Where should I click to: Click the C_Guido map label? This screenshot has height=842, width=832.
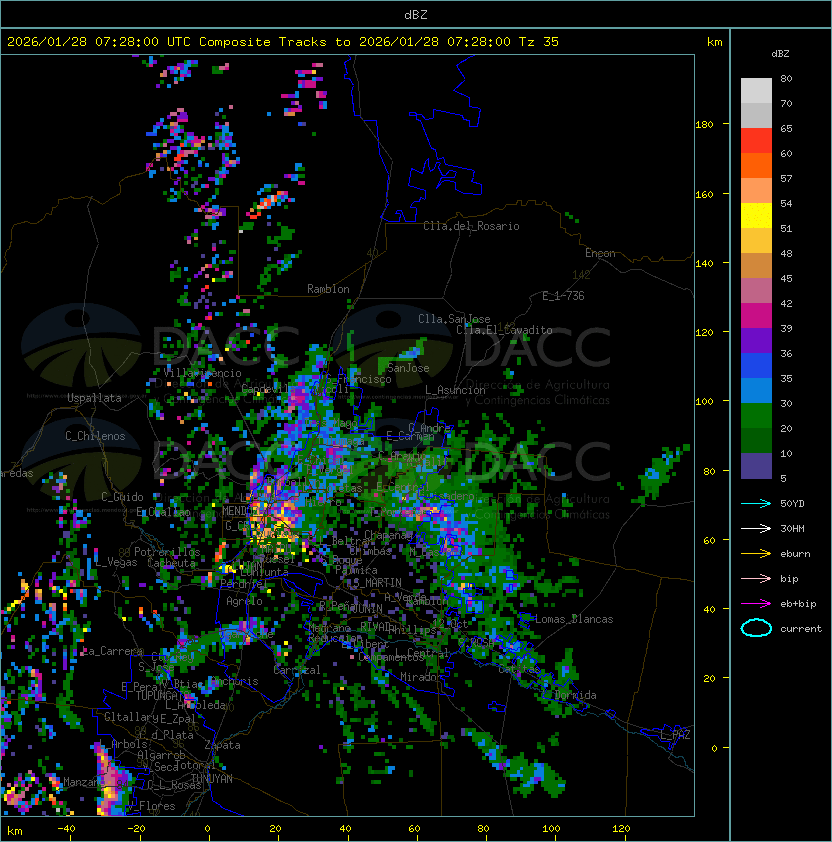tap(122, 497)
